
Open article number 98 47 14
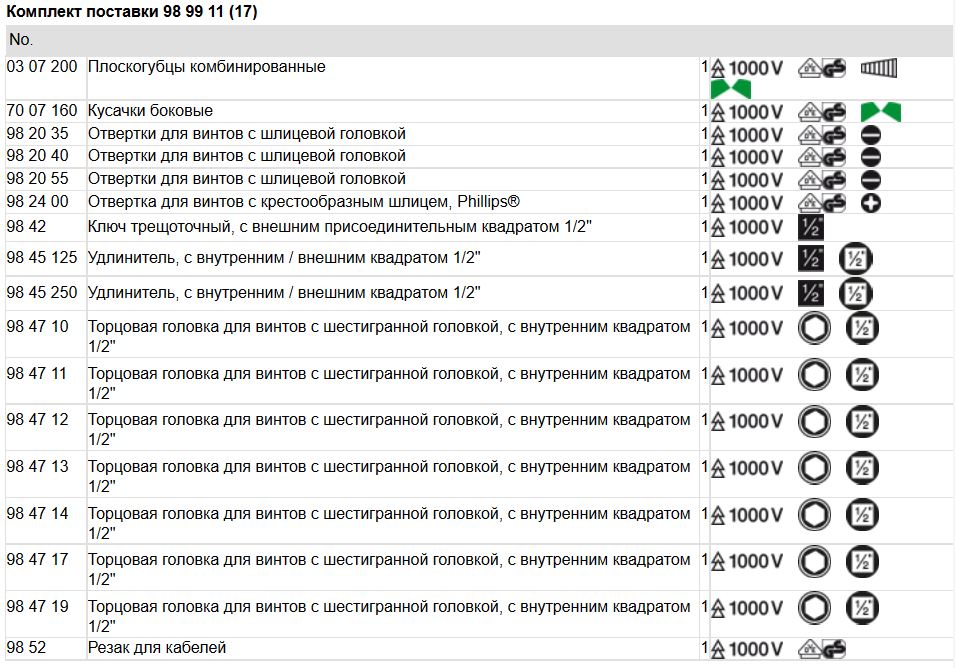37,513
